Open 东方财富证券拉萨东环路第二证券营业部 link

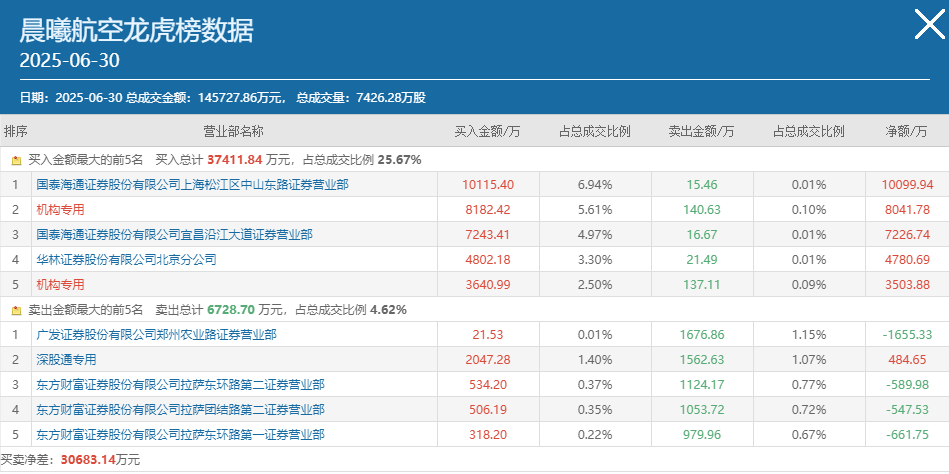tap(180, 384)
